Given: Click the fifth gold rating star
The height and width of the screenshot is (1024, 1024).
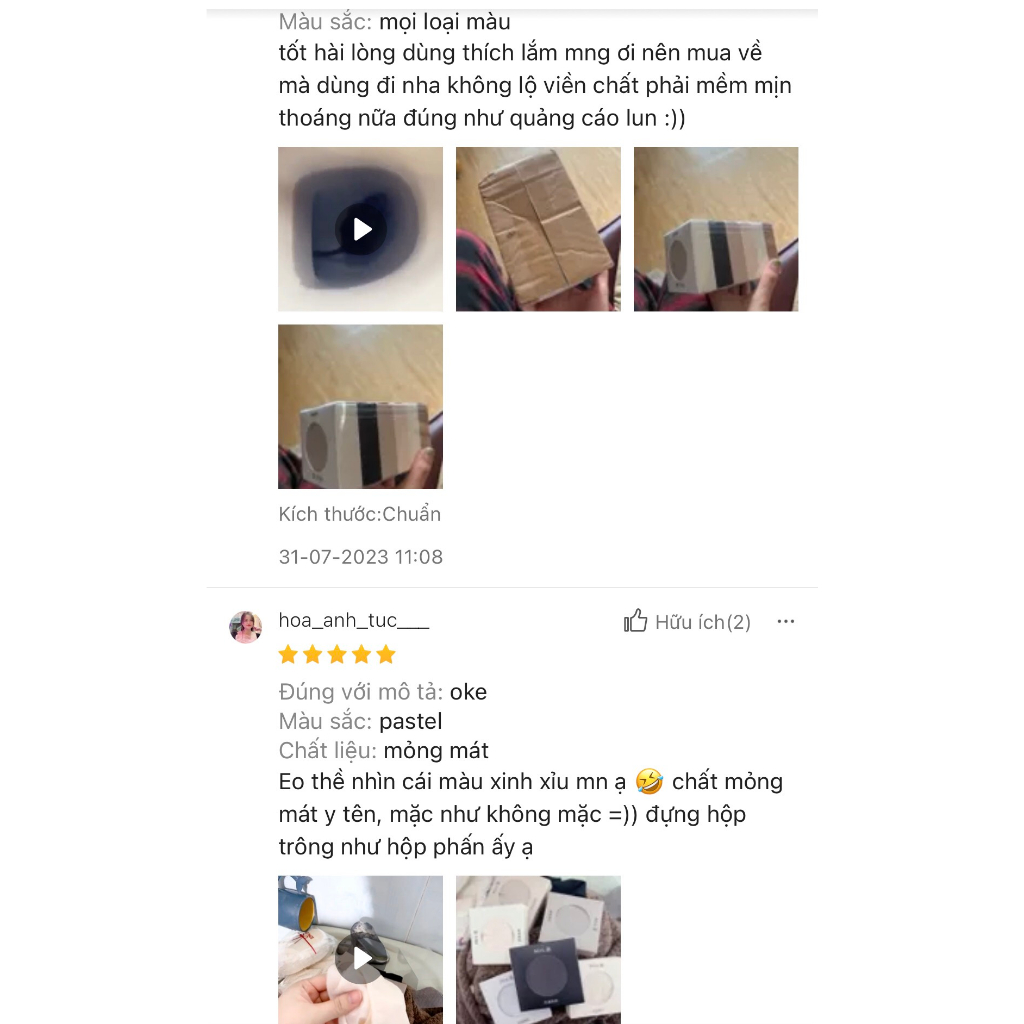Looking at the screenshot, I should pyautogui.click(x=386, y=654).
